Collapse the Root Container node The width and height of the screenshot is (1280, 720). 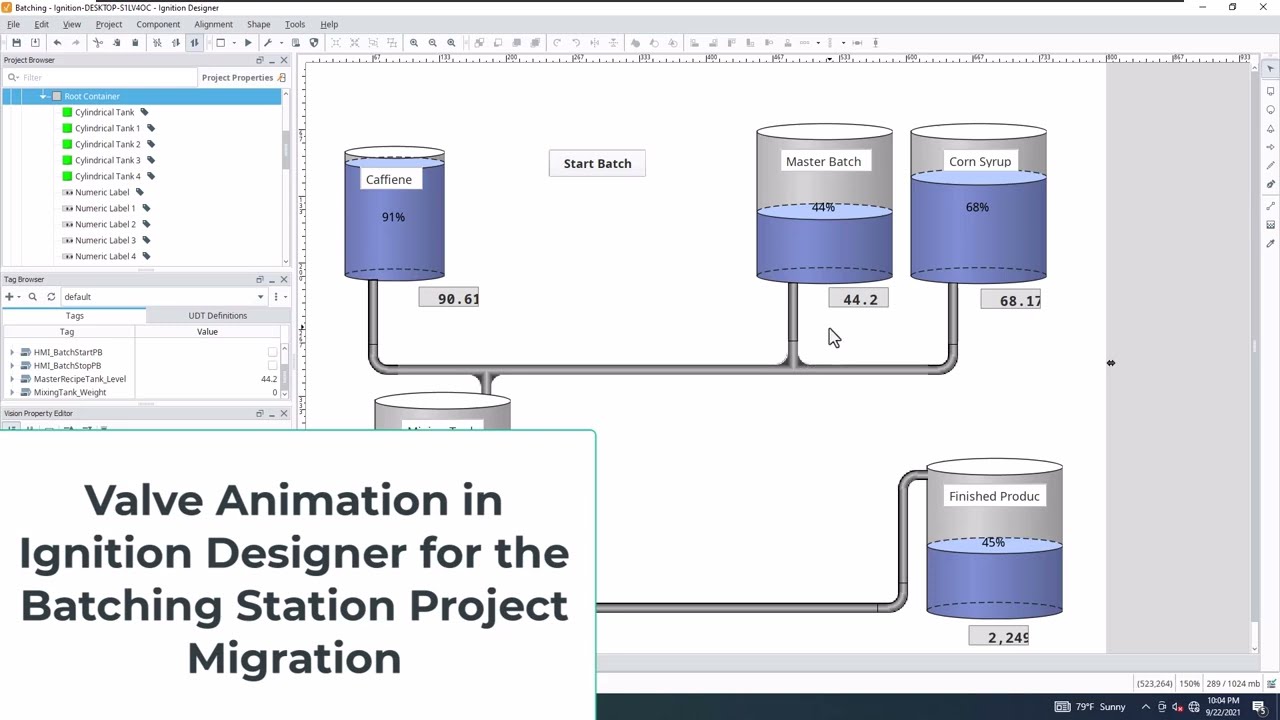coord(43,96)
